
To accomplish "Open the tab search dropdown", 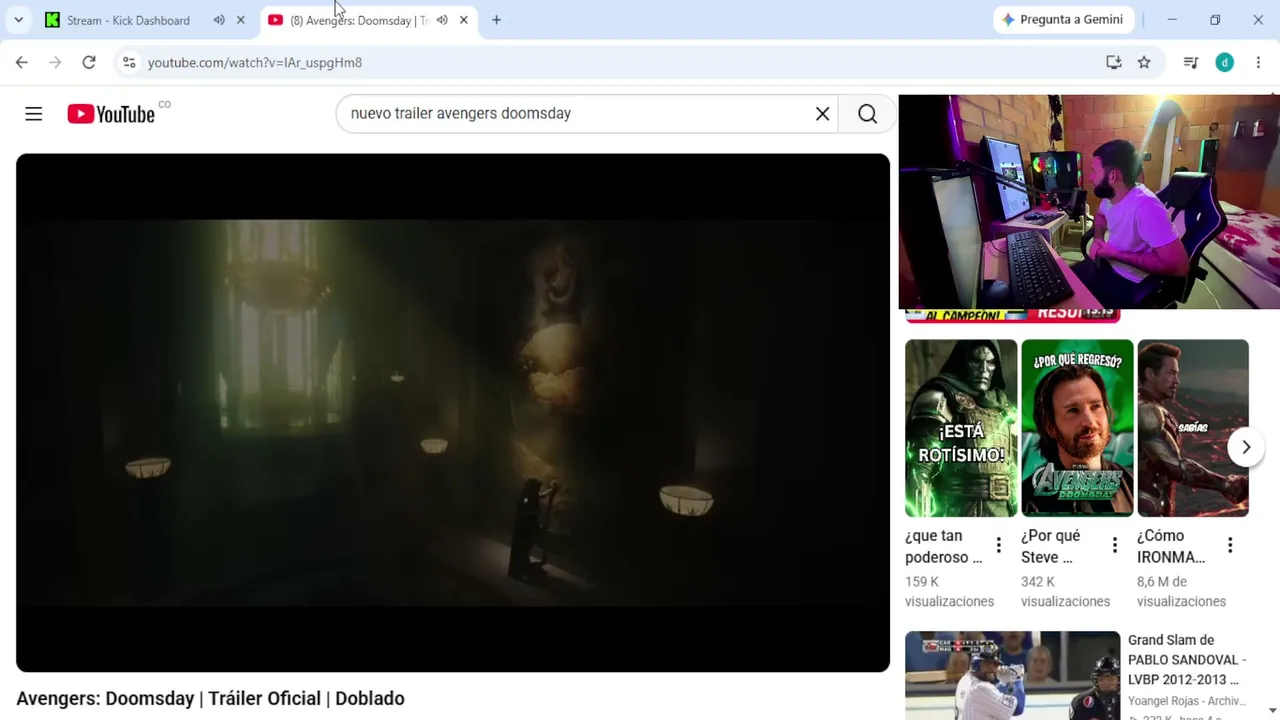I will click(18, 20).
